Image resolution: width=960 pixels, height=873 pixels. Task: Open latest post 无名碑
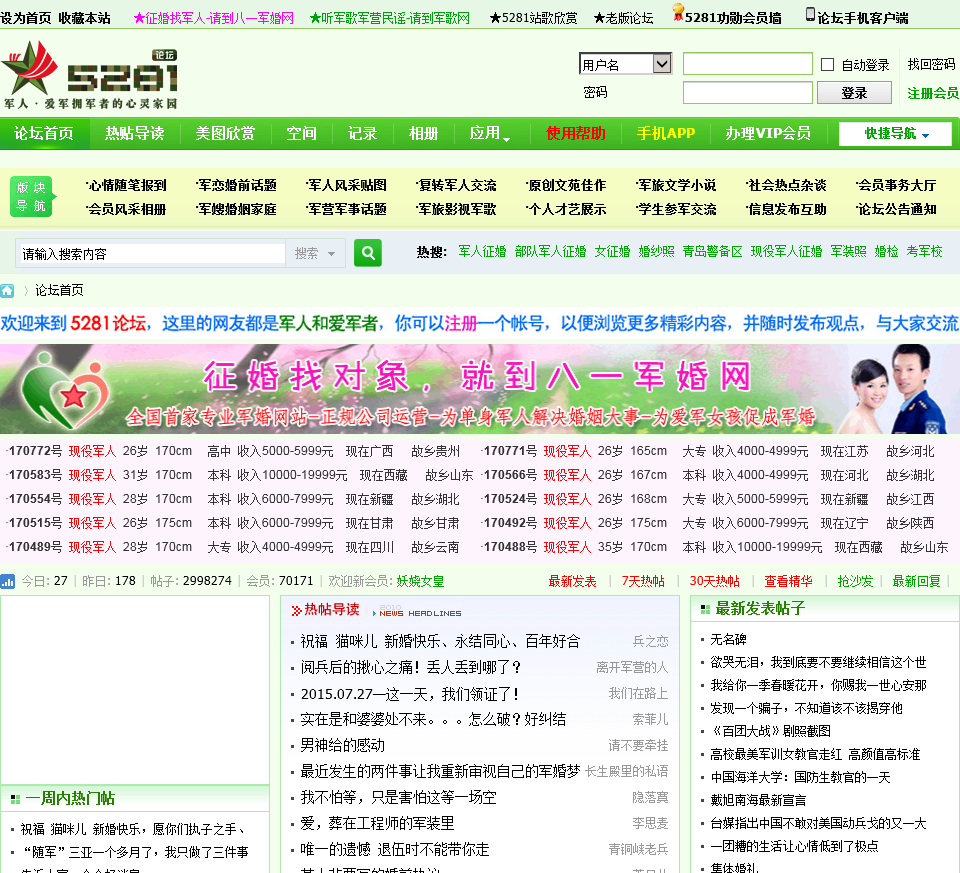tap(729, 640)
